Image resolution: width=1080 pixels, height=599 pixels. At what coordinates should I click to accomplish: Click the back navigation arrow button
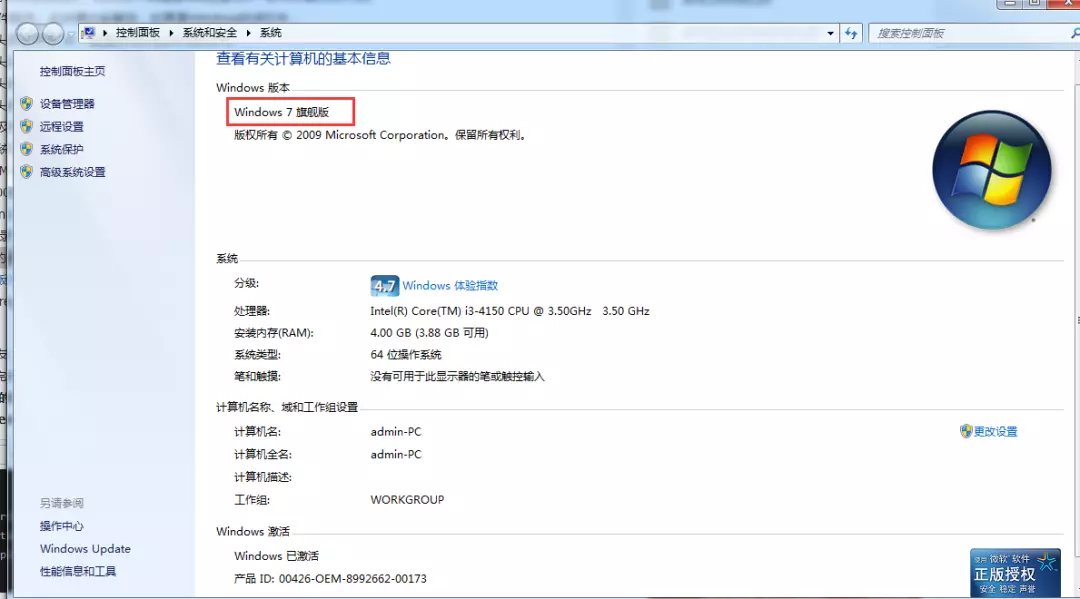pyautogui.click(x=28, y=33)
